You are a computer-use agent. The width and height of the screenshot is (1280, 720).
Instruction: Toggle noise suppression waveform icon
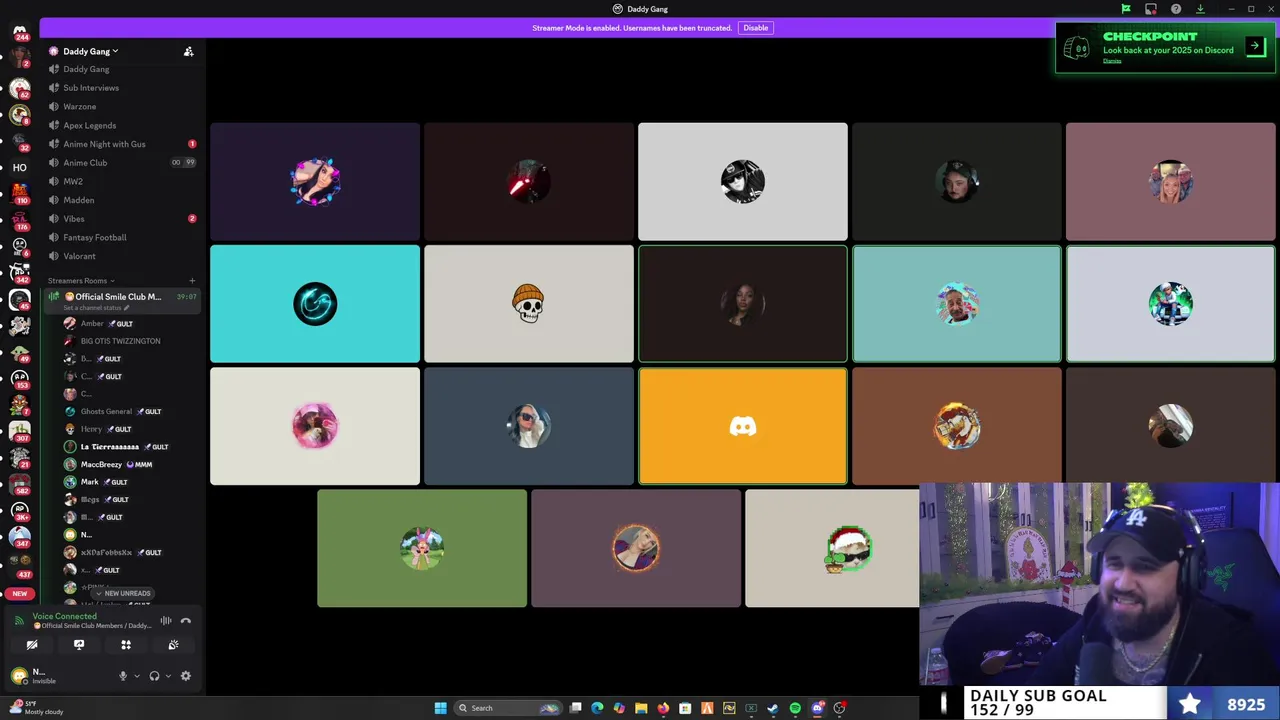point(166,621)
